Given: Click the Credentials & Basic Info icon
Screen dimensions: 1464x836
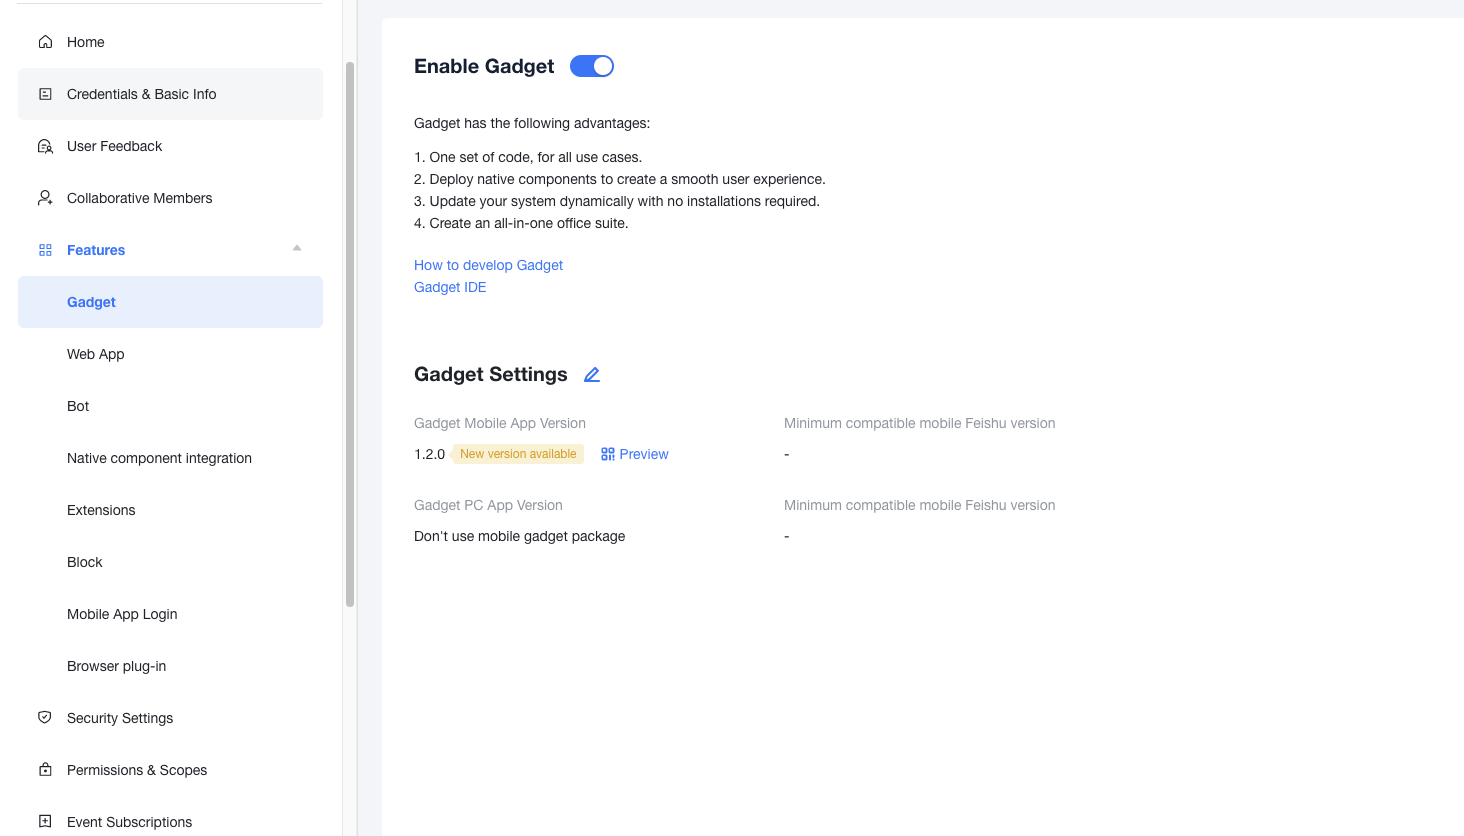Looking at the screenshot, I should (x=45, y=94).
